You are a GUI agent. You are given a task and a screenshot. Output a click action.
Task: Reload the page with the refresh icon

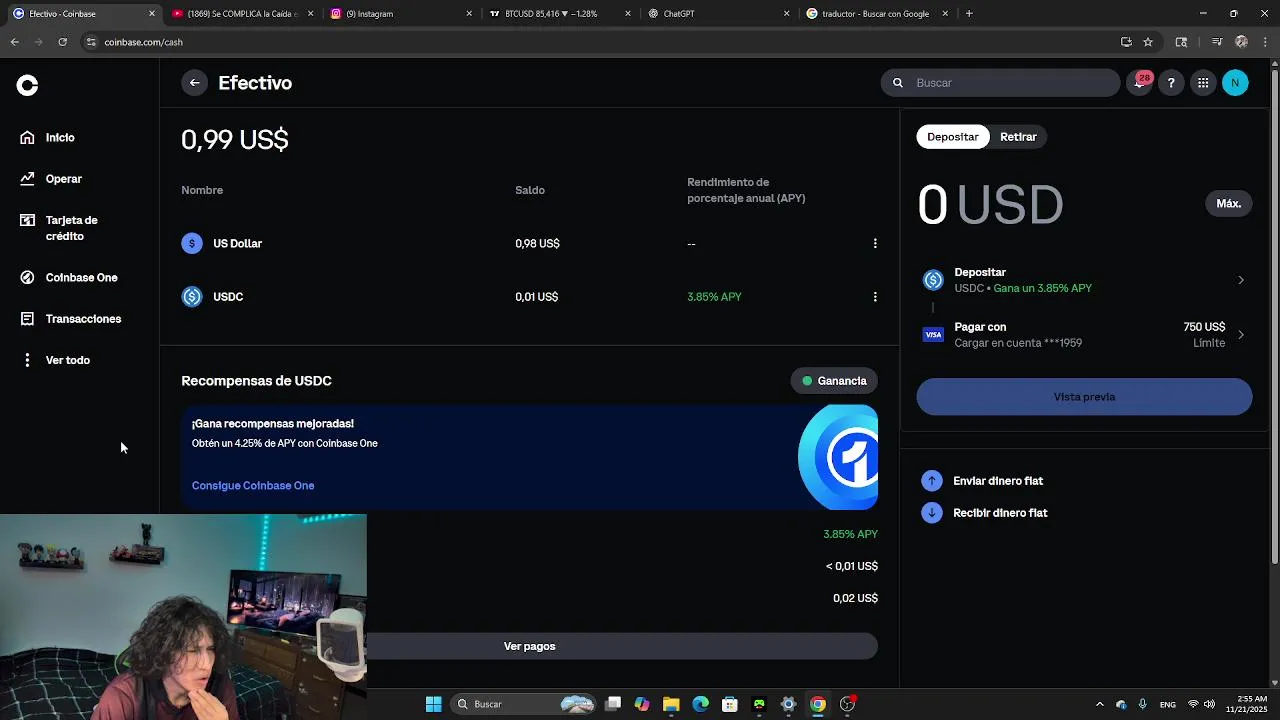pyautogui.click(x=62, y=42)
